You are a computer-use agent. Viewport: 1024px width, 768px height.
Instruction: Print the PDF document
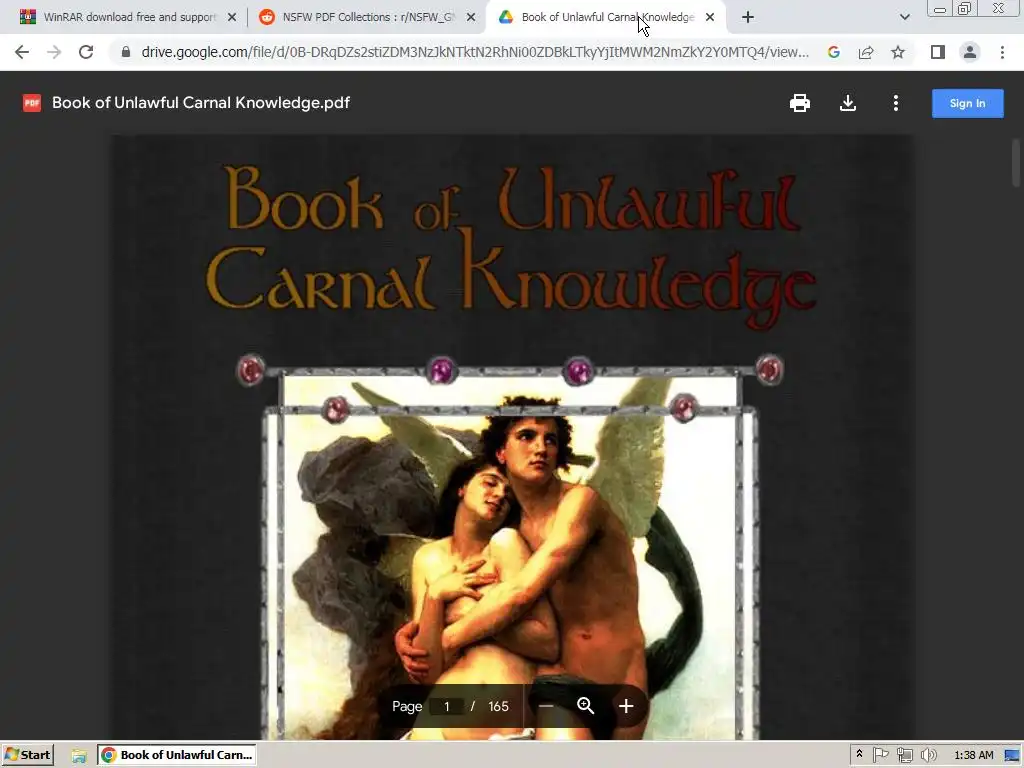click(x=799, y=103)
